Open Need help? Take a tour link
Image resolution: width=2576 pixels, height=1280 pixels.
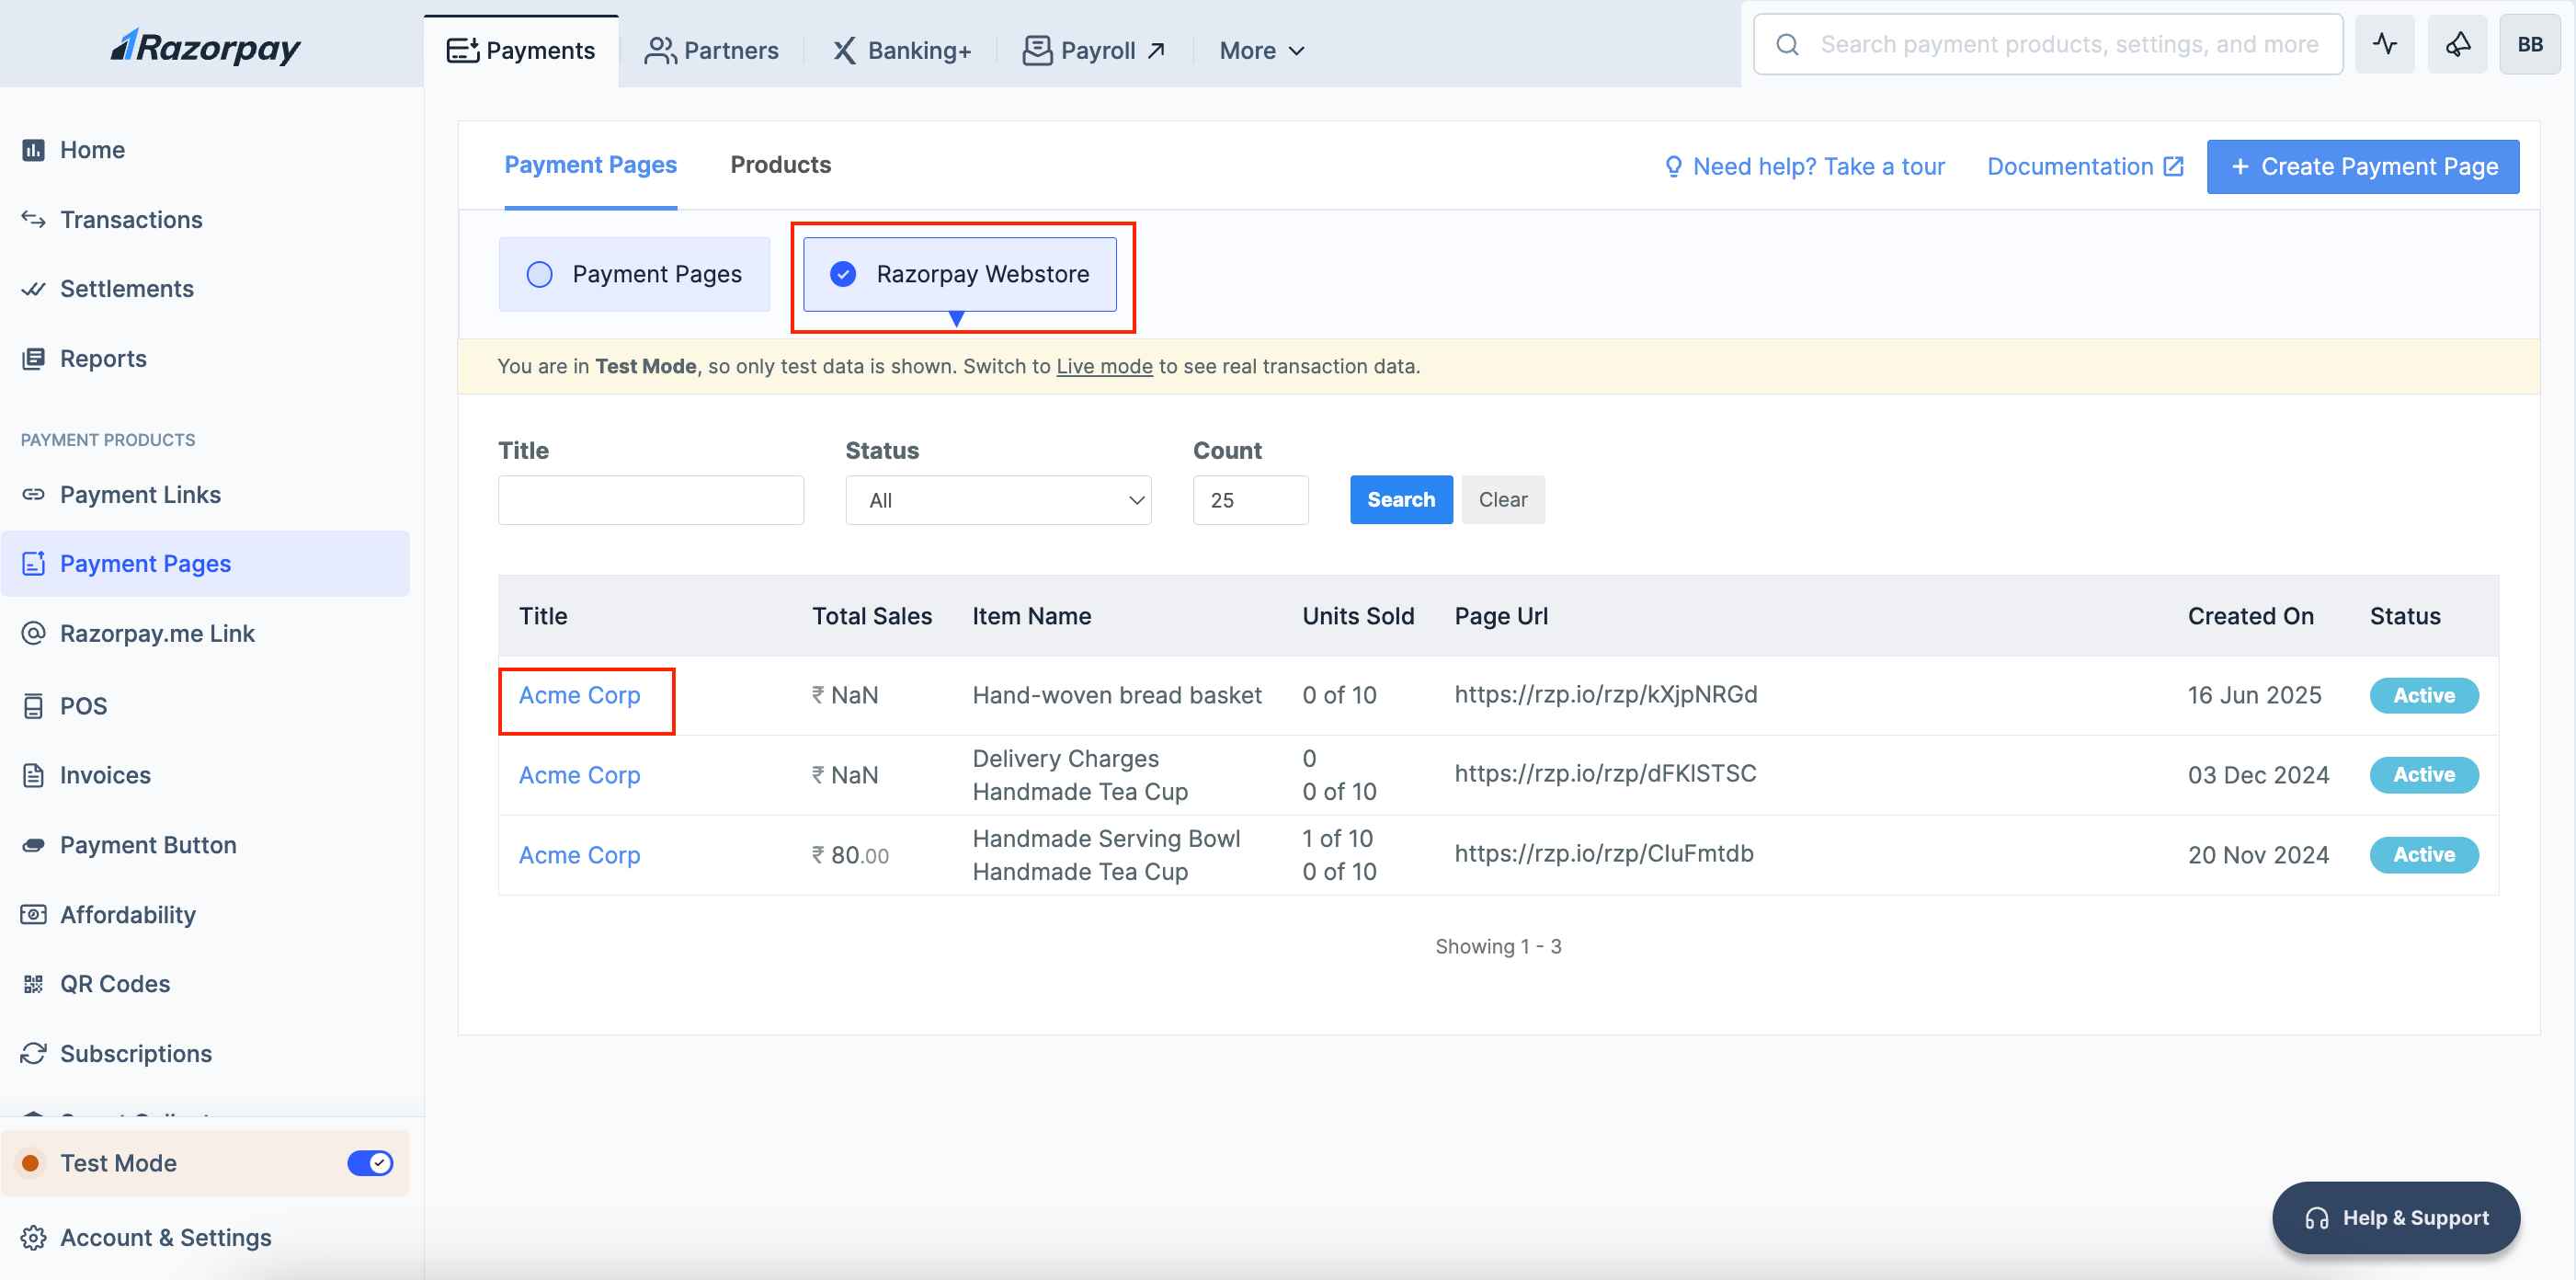[1804, 166]
